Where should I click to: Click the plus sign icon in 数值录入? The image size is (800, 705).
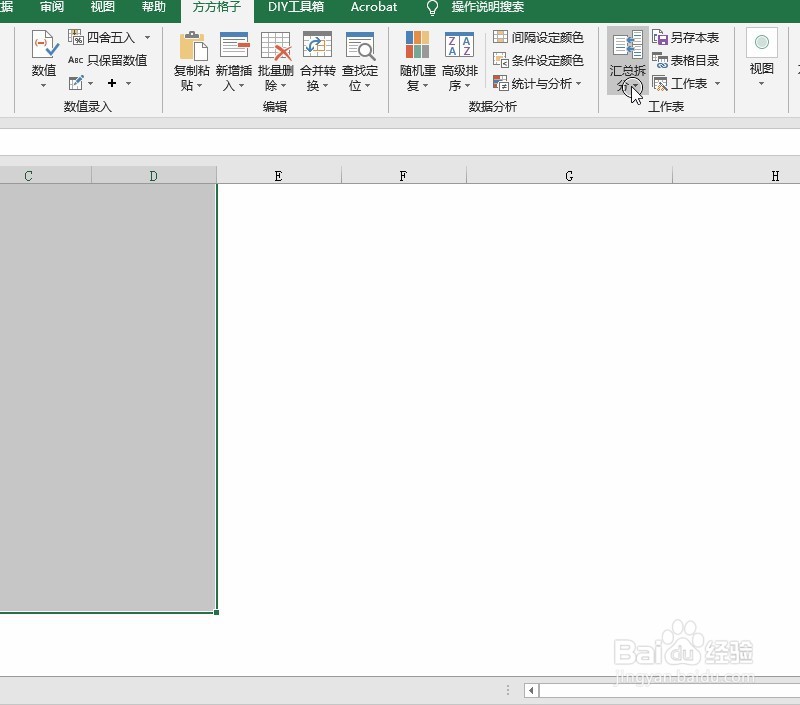tap(112, 83)
